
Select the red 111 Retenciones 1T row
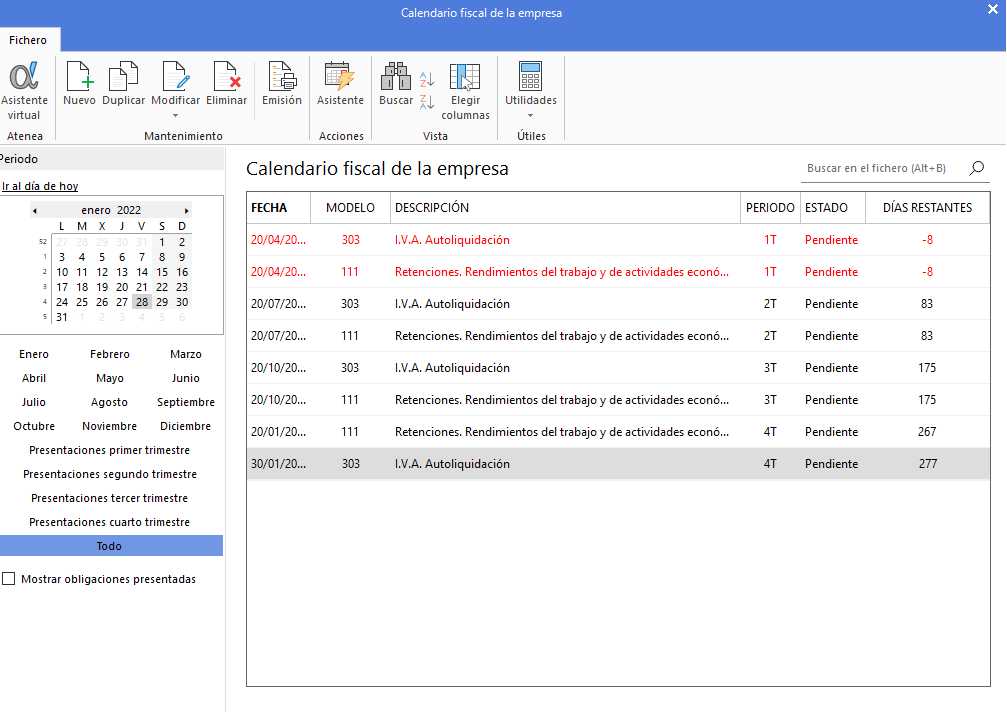coord(618,272)
